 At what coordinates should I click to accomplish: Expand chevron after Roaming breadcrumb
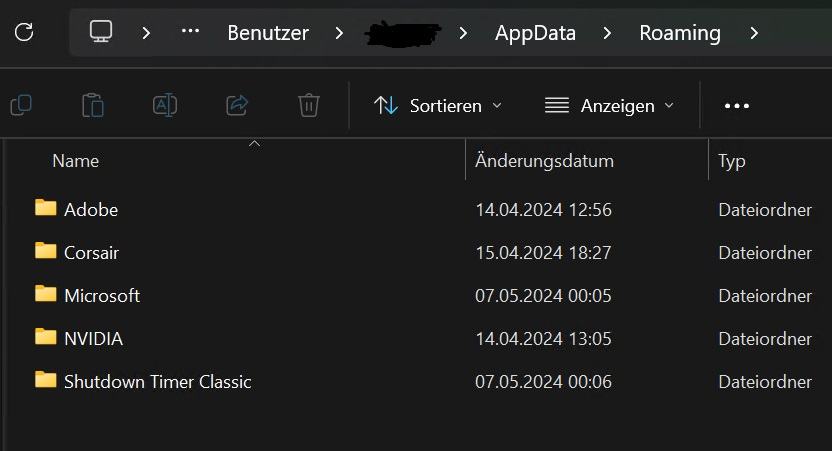(x=754, y=32)
